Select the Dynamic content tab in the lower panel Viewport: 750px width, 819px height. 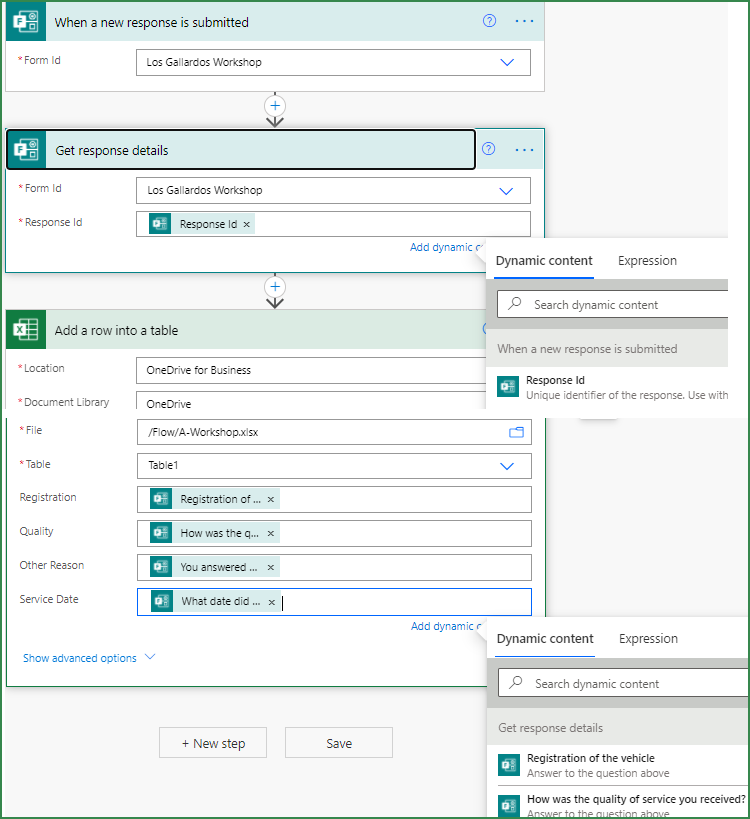(x=545, y=639)
